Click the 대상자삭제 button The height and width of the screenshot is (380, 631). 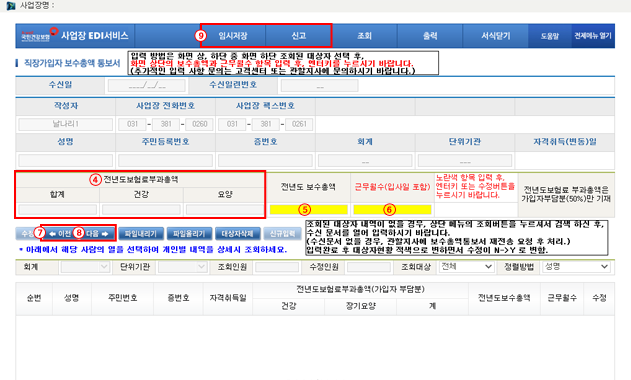[x=237, y=233]
